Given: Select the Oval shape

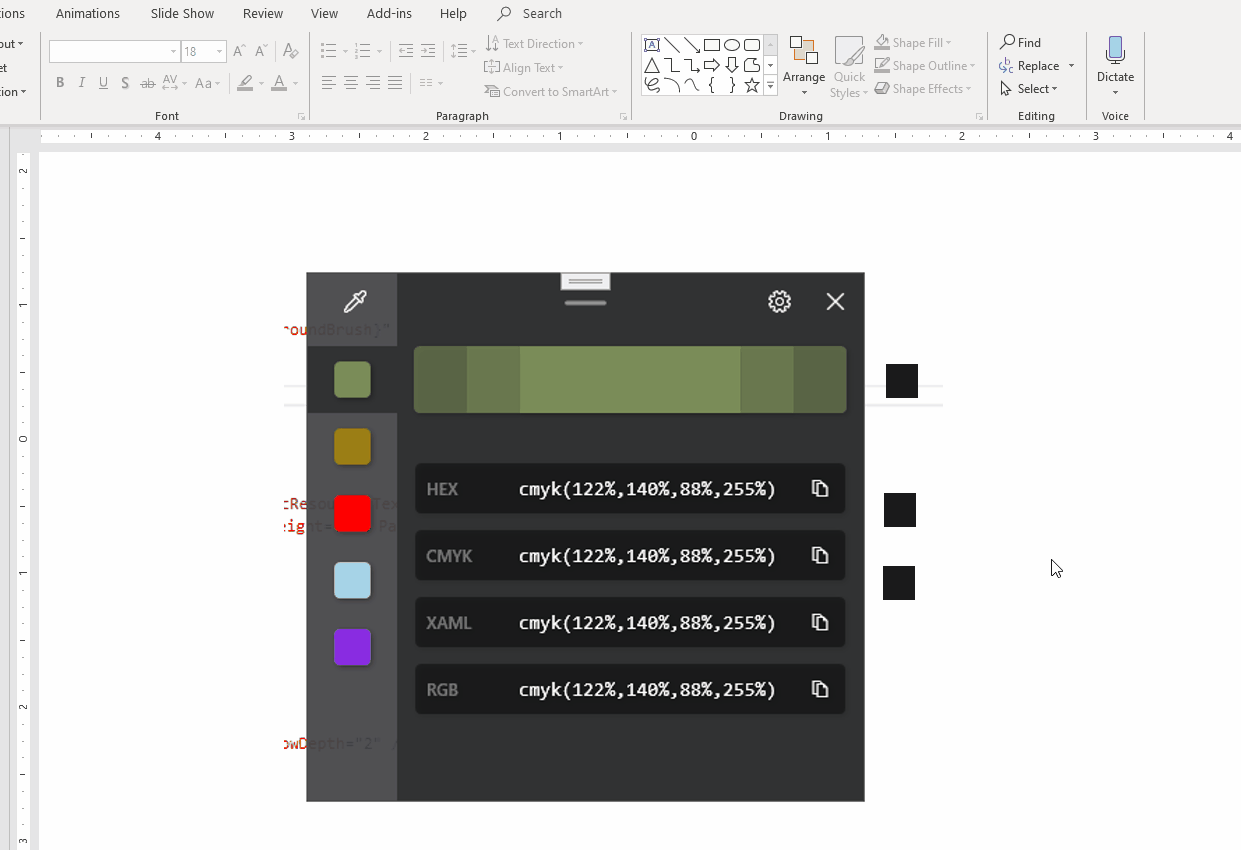Looking at the screenshot, I should click(732, 45).
